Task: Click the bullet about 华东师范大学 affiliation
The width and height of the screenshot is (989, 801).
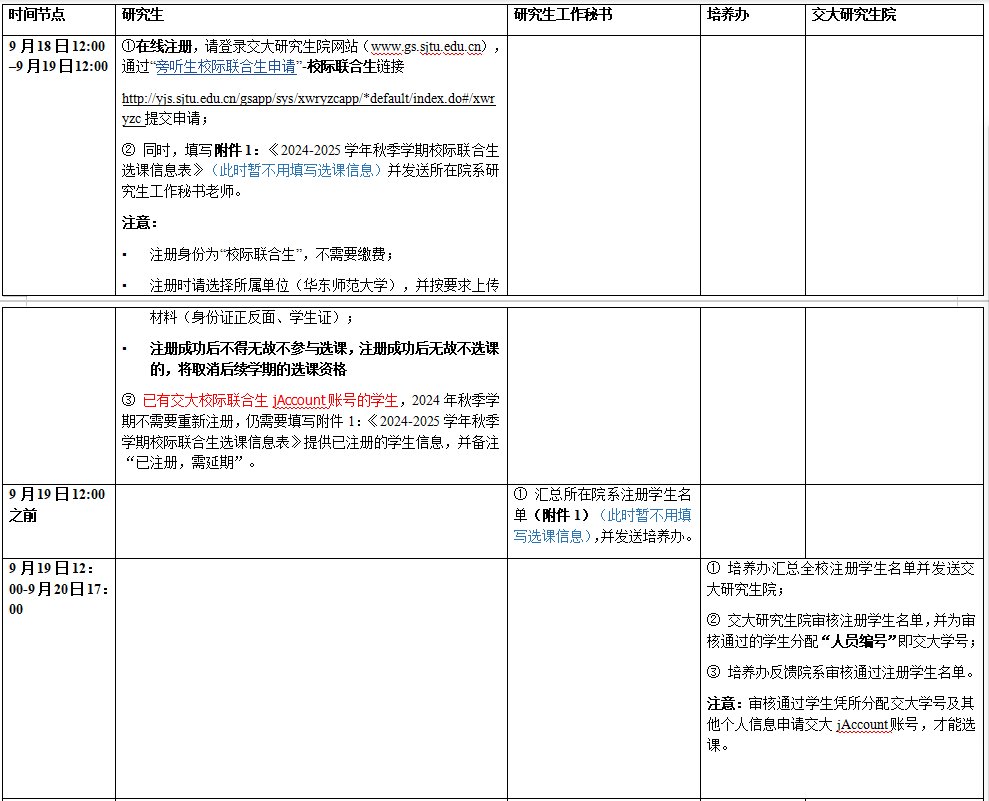Action: (x=324, y=286)
